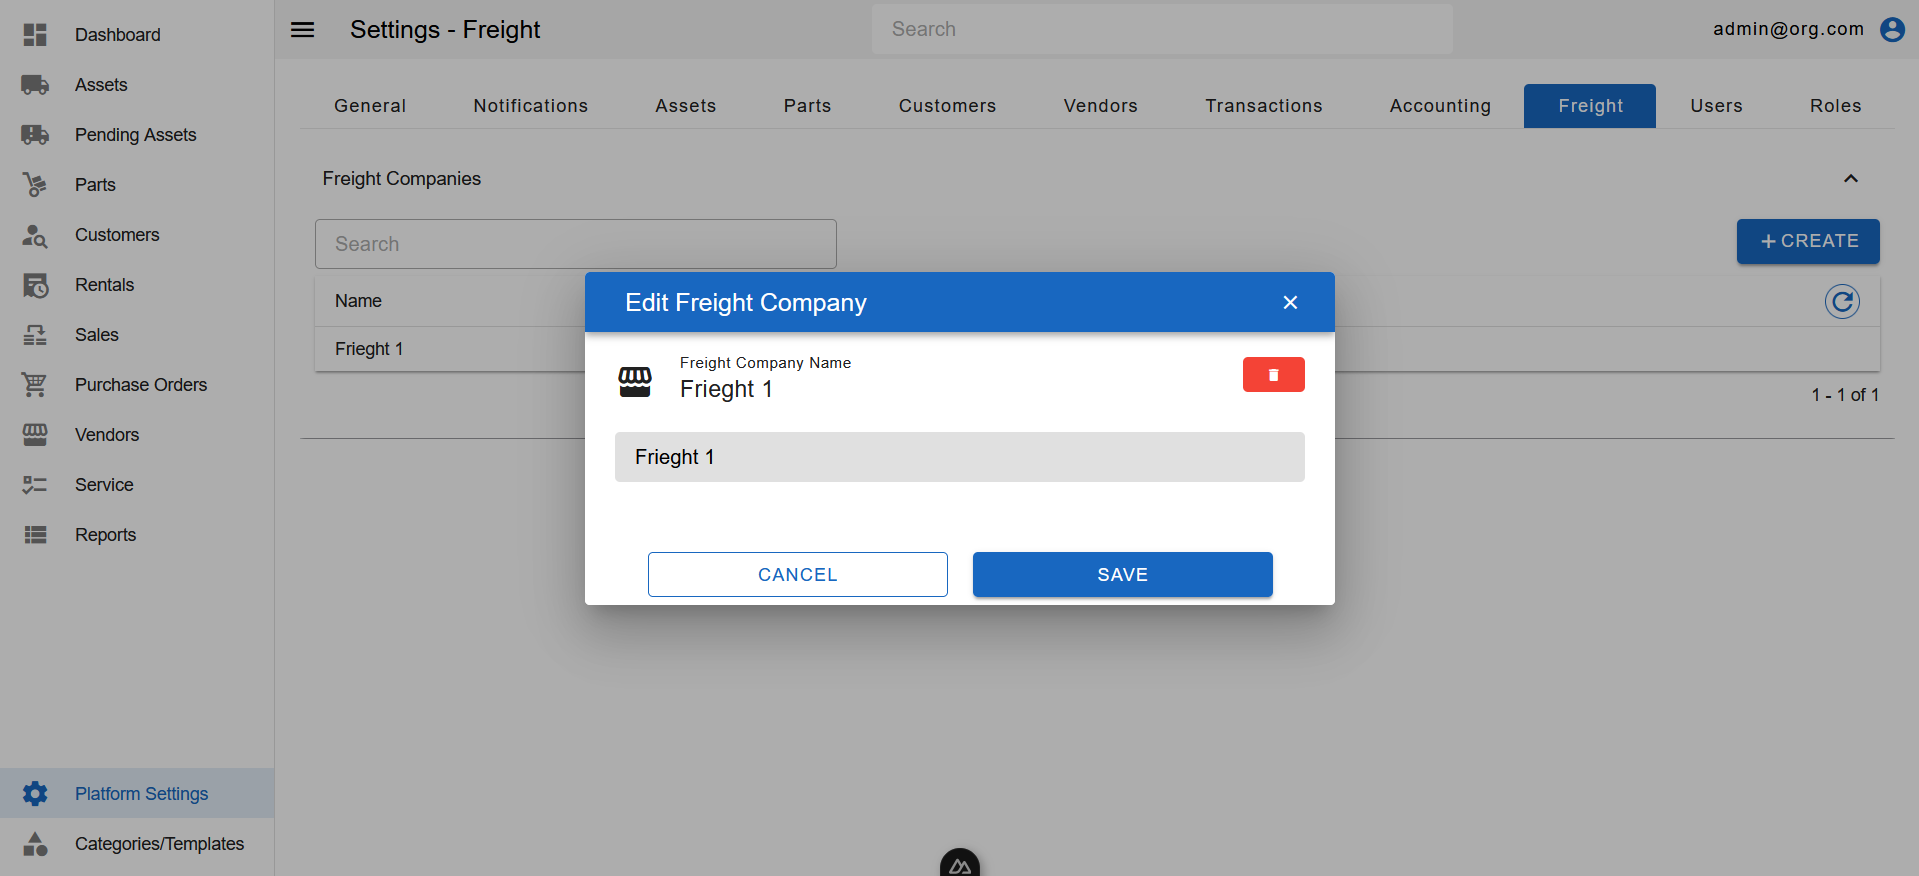The height and width of the screenshot is (876, 1919).
Task: Open the Notifications settings tab
Action: pyautogui.click(x=530, y=106)
